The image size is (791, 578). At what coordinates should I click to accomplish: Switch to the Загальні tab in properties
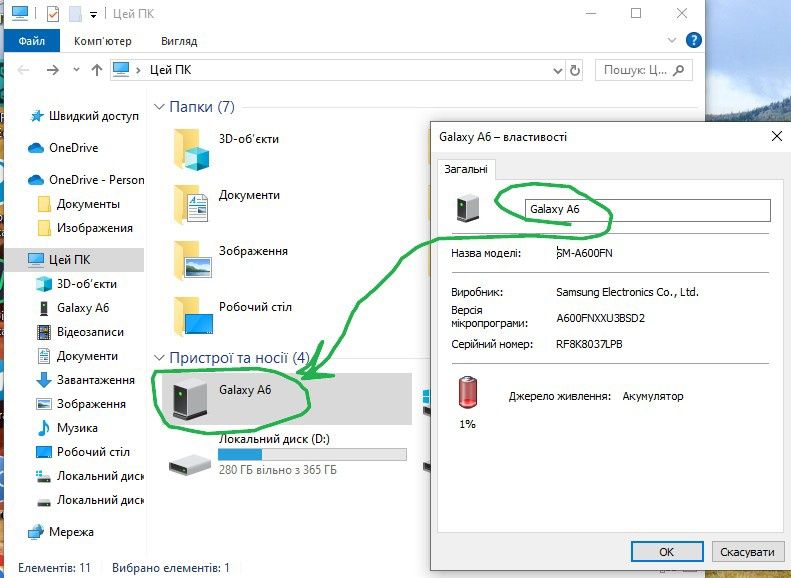(x=466, y=169)
